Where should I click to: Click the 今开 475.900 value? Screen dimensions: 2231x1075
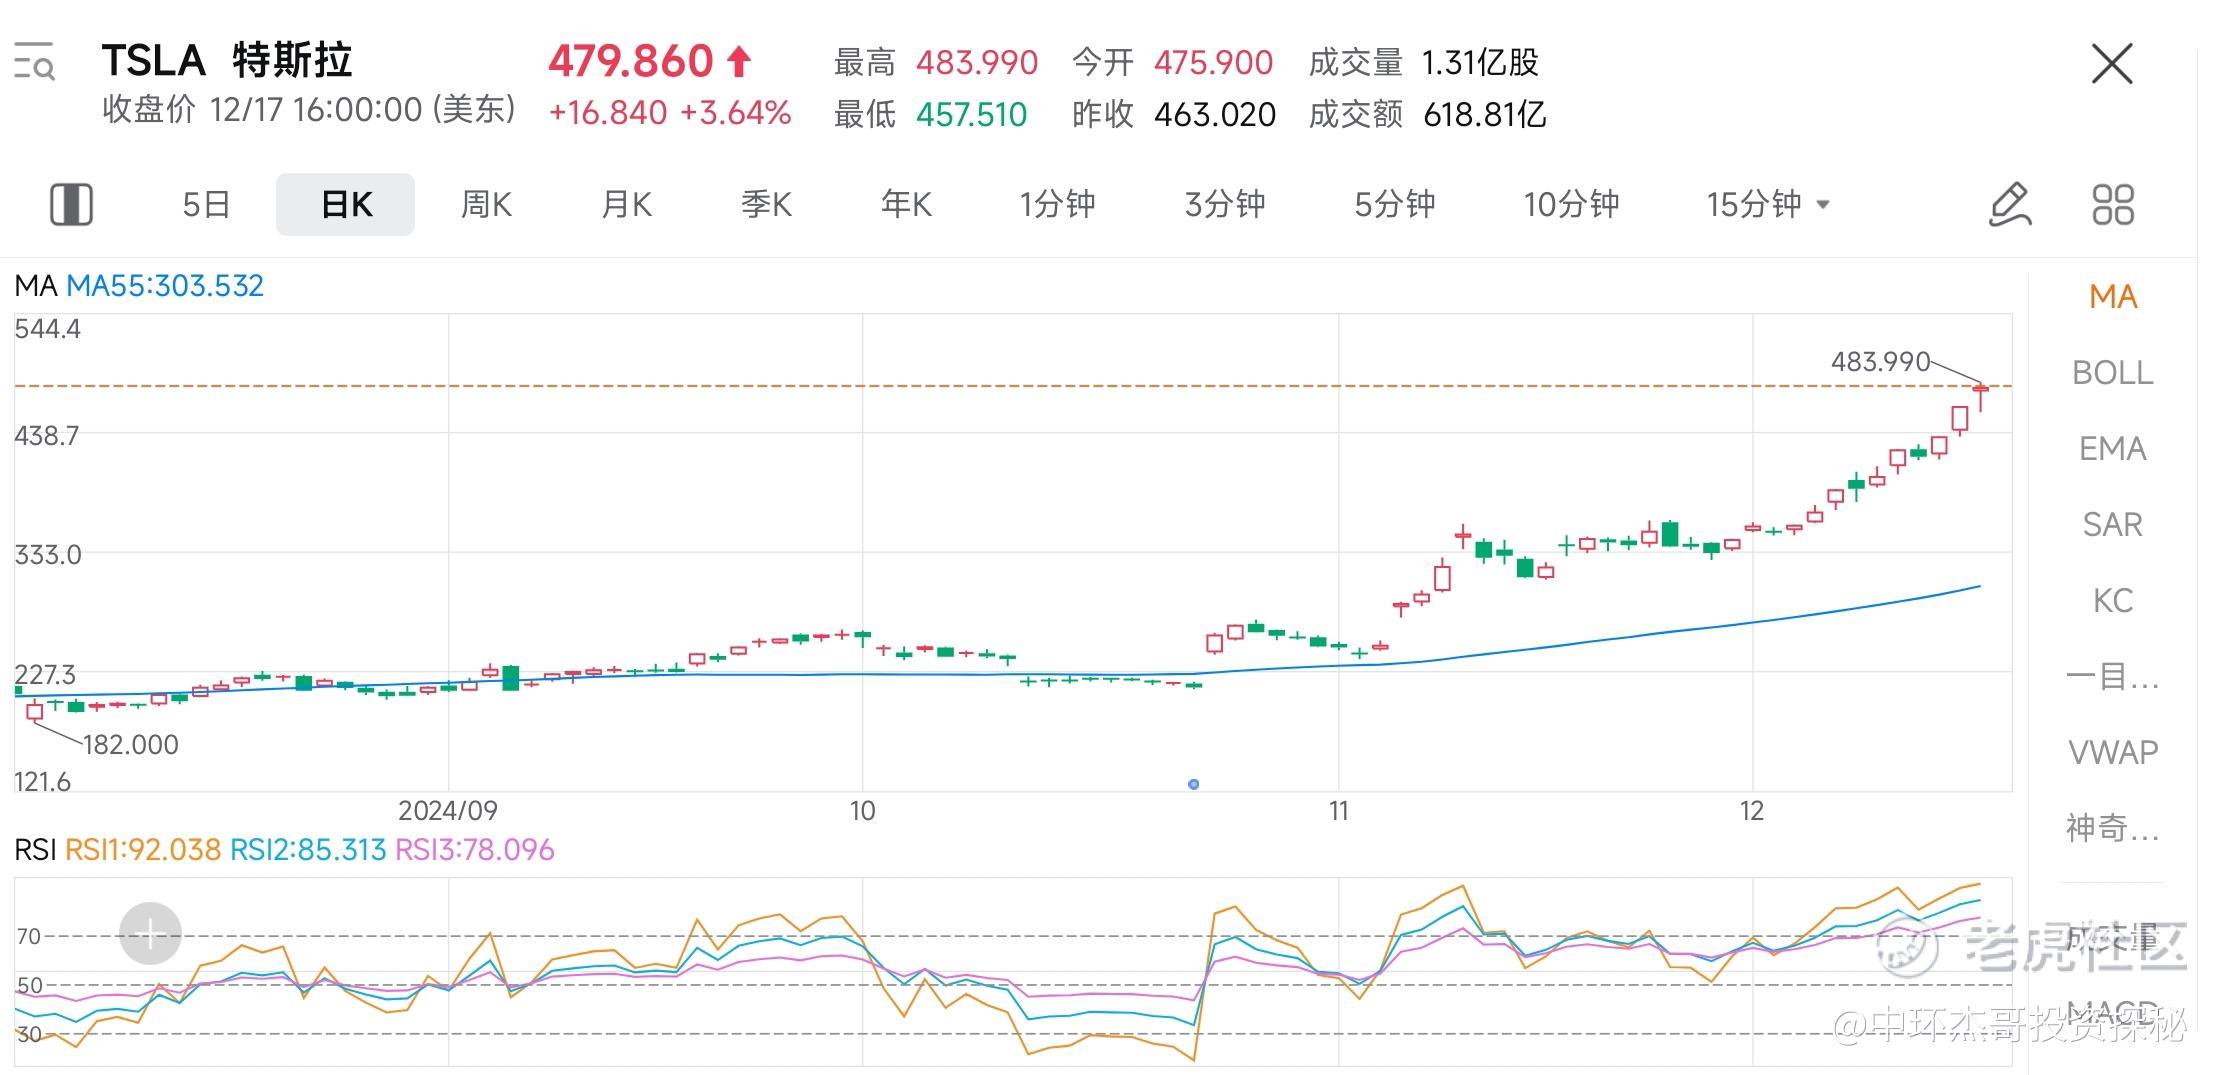pos(1213,63)
